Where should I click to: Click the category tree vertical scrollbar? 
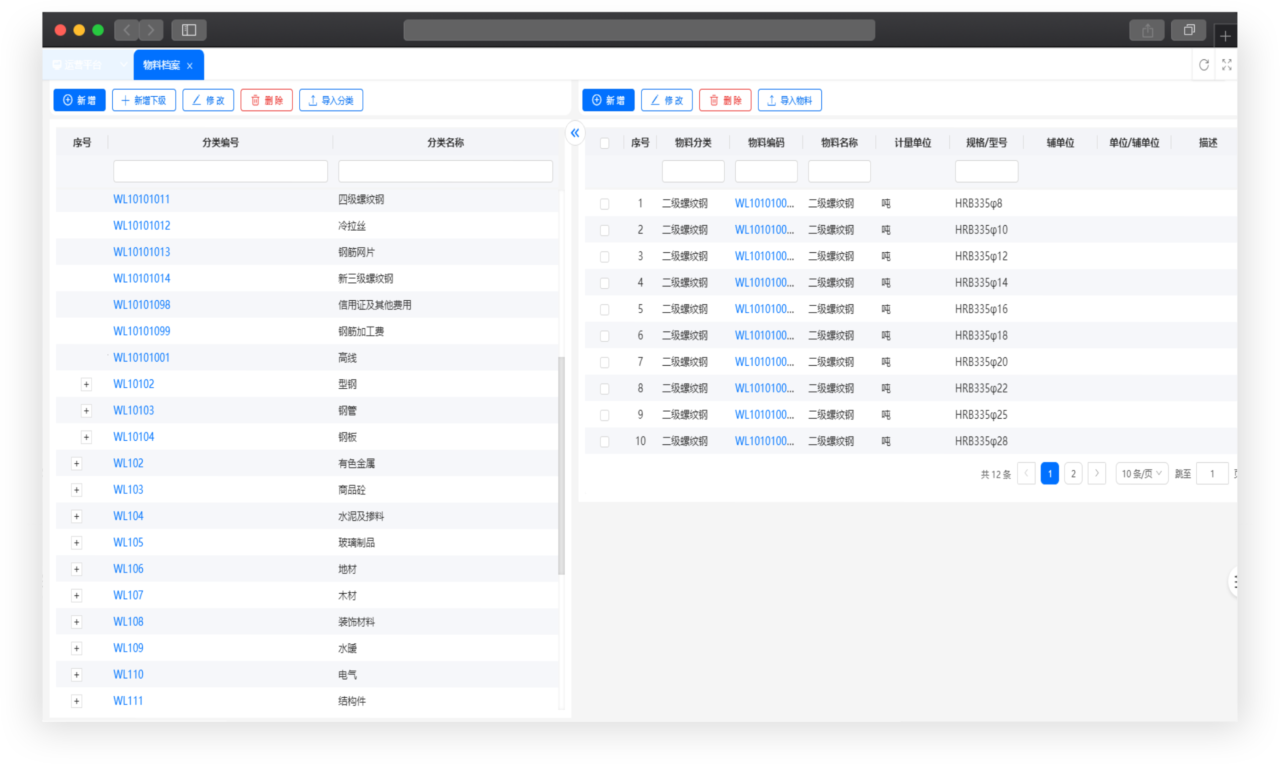pos(561,466)
